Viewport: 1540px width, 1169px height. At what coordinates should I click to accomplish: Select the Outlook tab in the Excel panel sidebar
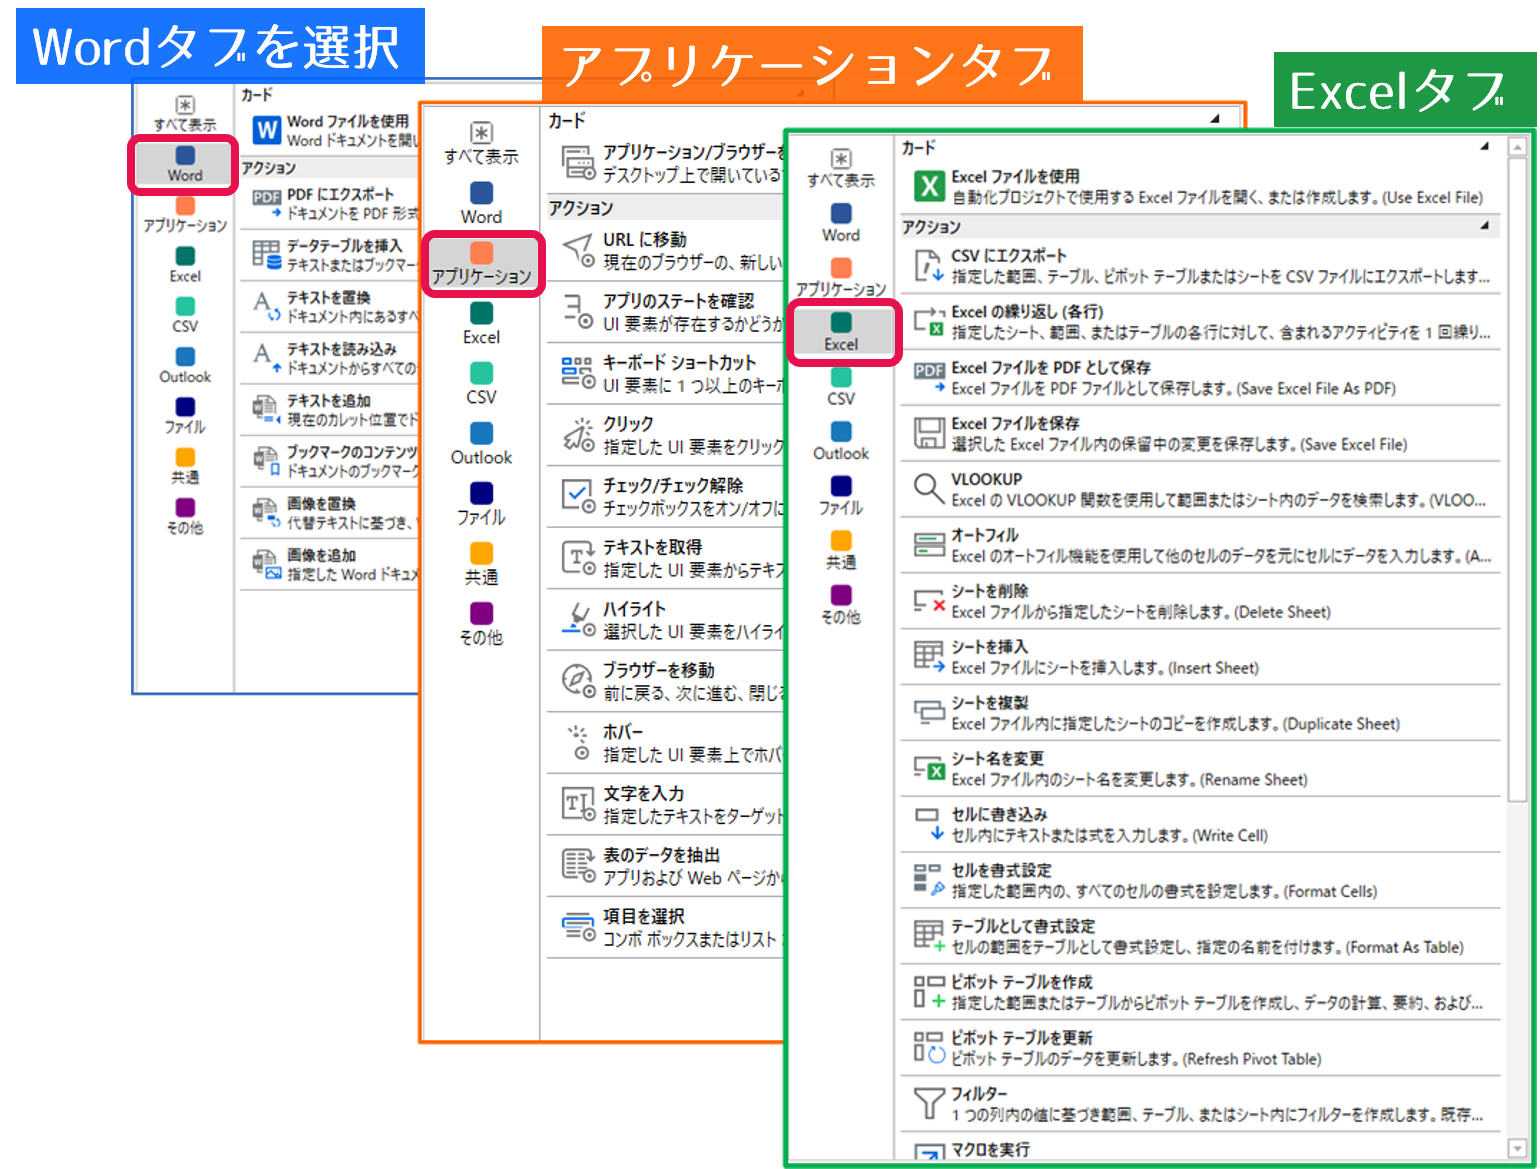pyautogui.click(x=841, y=441)
